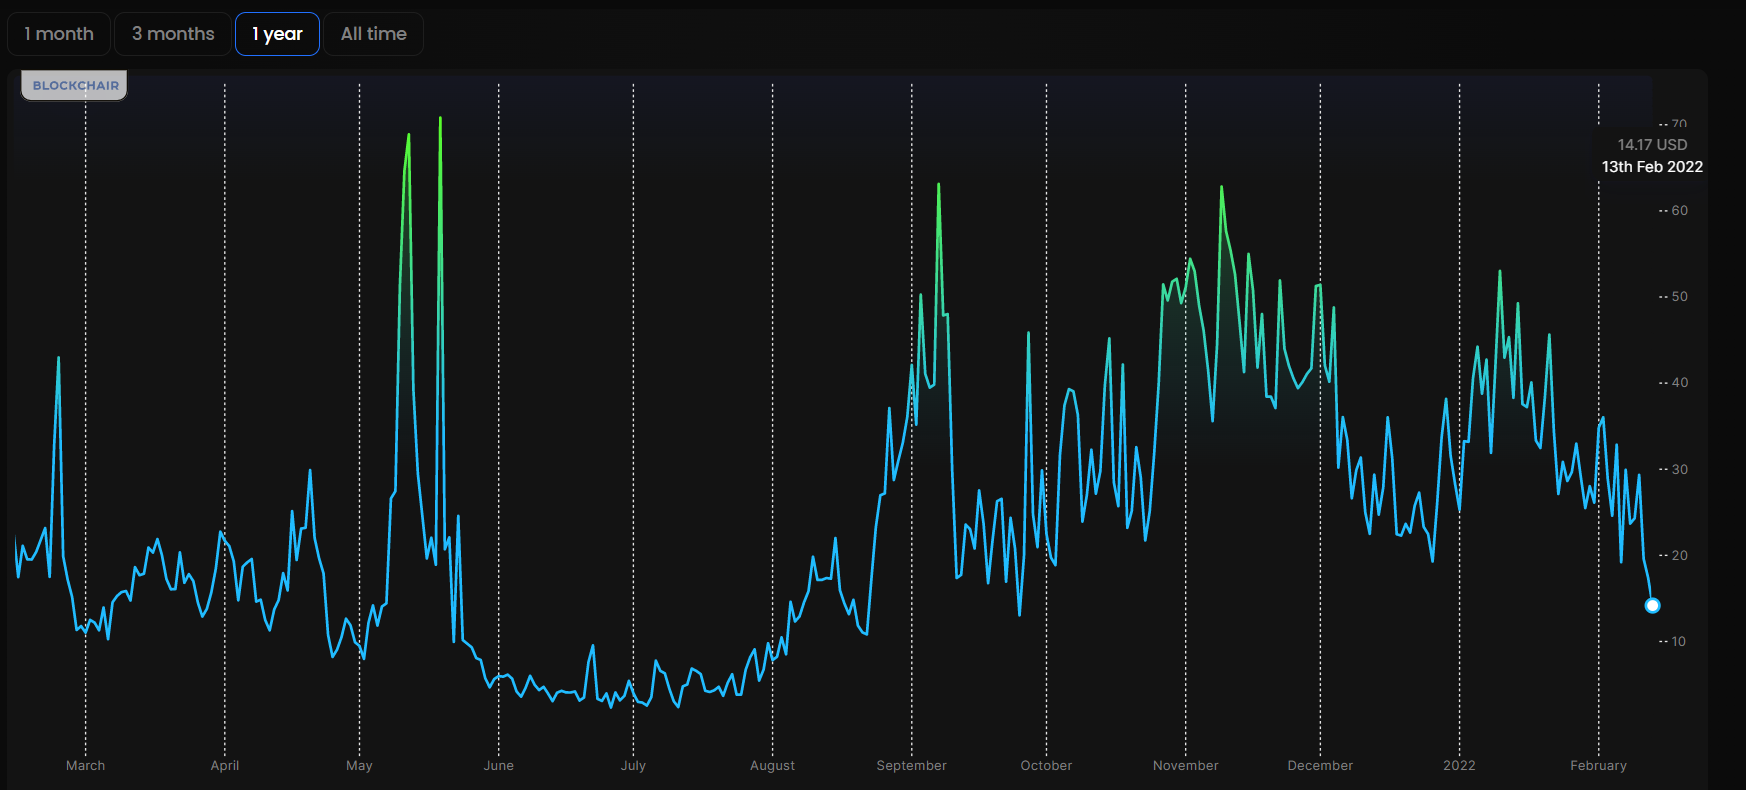The image size is (1746, 790).
Task: Click the February x-axis label
Action: click(1598, 765)
